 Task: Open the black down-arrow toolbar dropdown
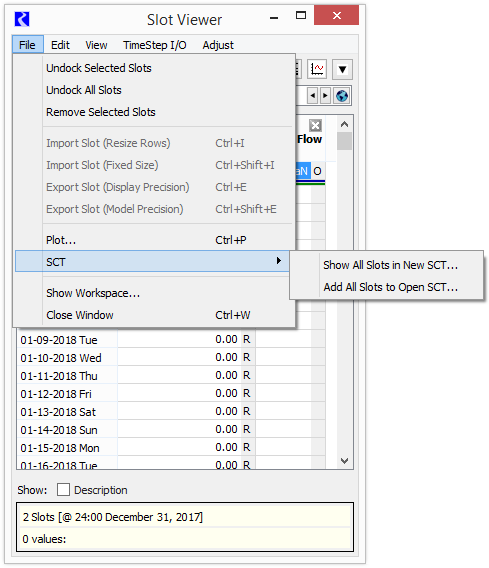tap(342, 69)
